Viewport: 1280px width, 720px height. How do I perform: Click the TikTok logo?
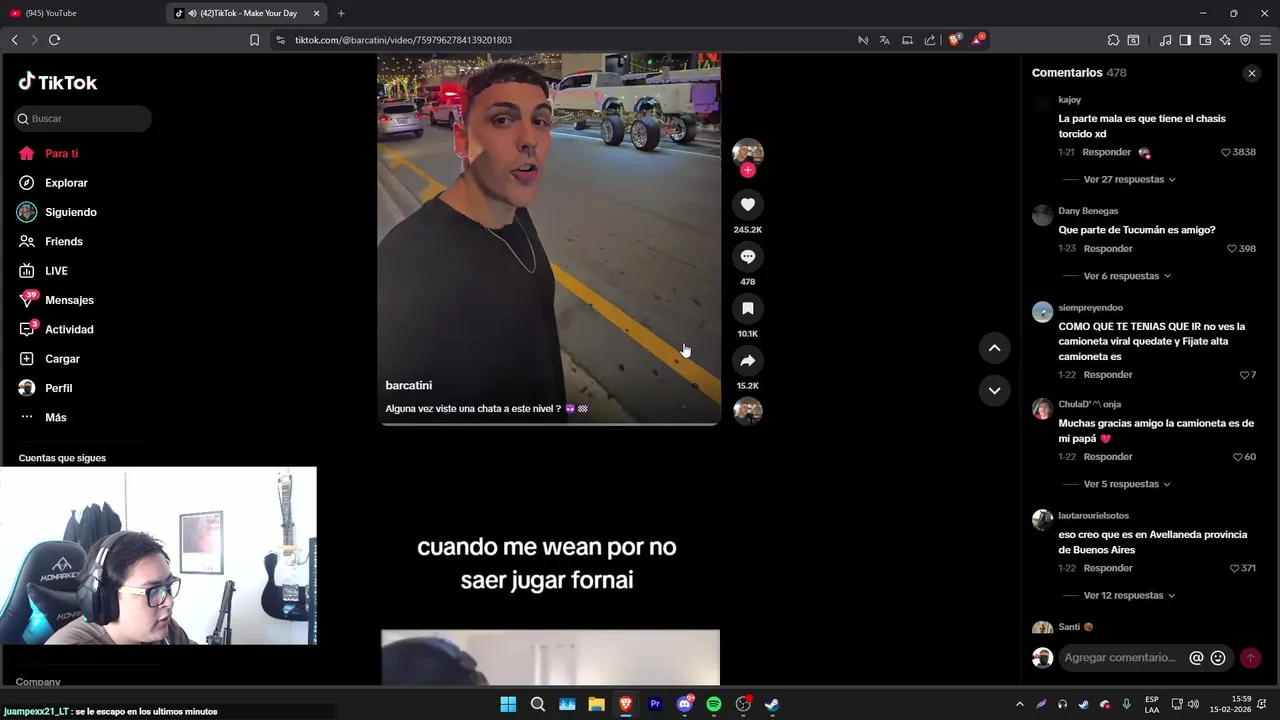point(58,82)
